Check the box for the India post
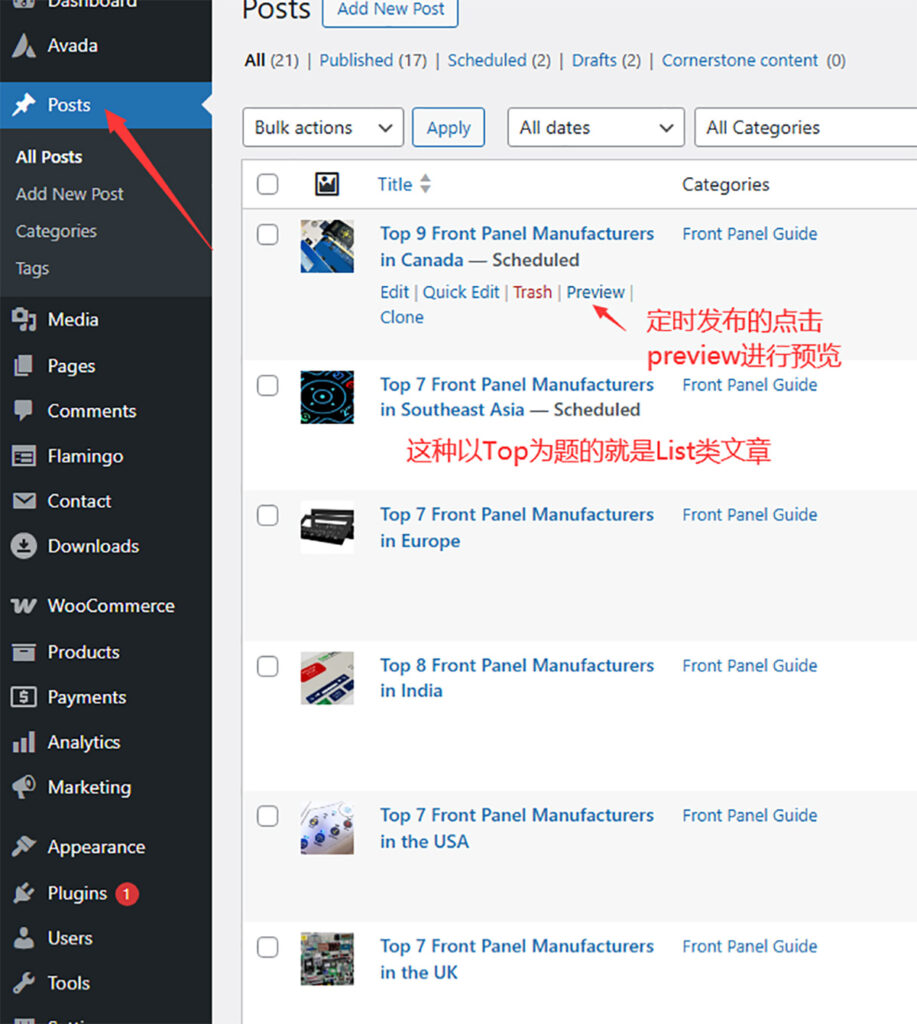Viewport: 917px width, 1024px height. pyautogui.click(x=267, y=666)
